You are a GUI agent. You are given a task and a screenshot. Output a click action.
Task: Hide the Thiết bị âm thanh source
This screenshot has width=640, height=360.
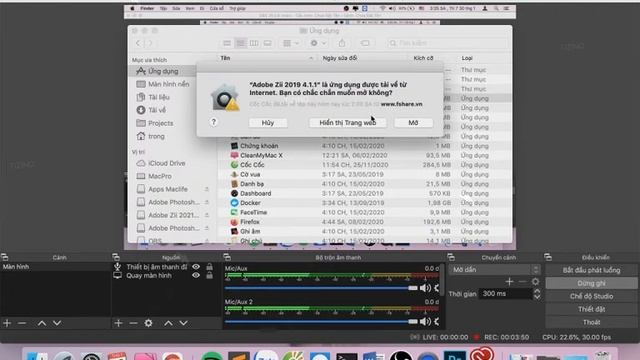196,267
